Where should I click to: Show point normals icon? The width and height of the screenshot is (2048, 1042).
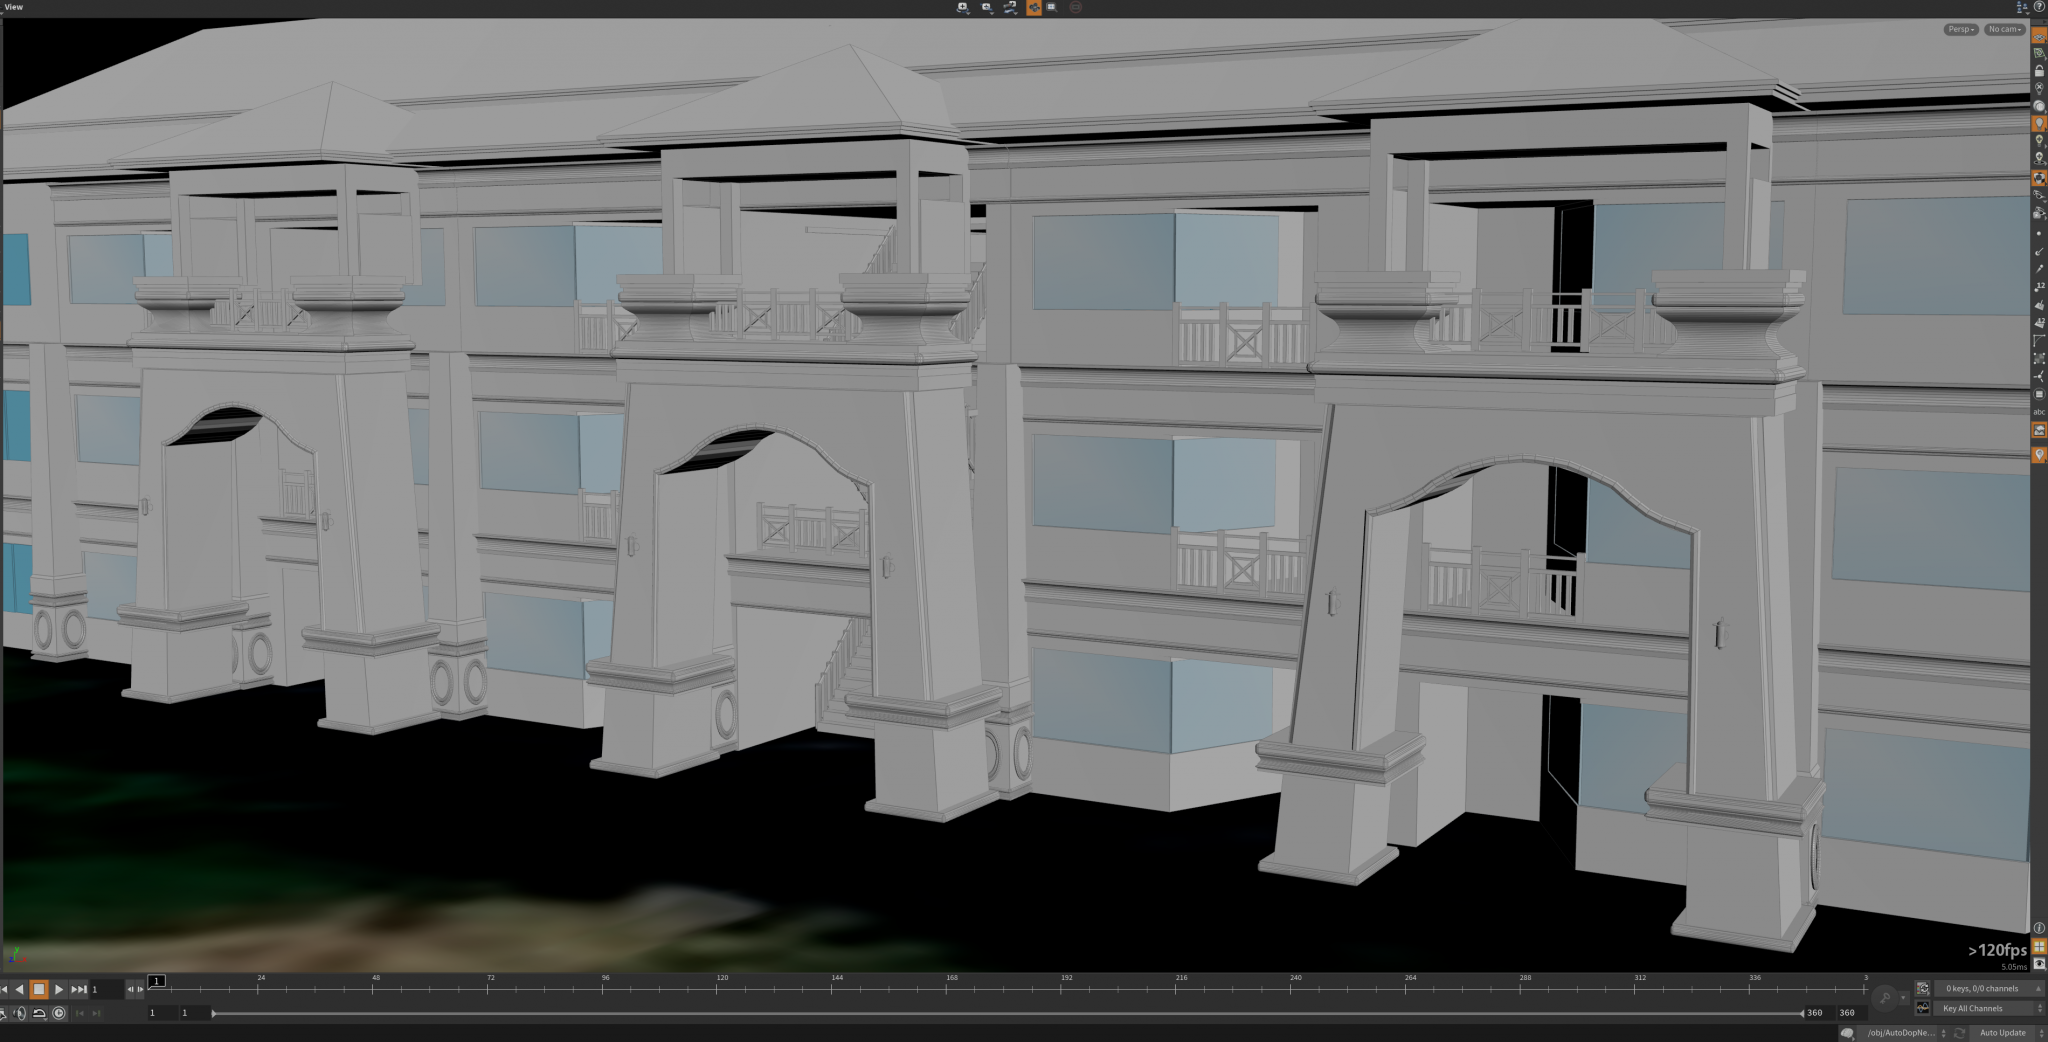tap(2039, 252)
